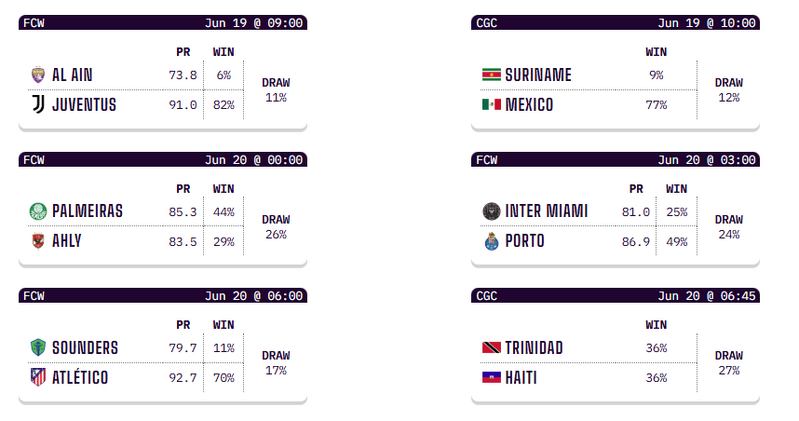Click the Sounders club crest icon

point(38,347)
